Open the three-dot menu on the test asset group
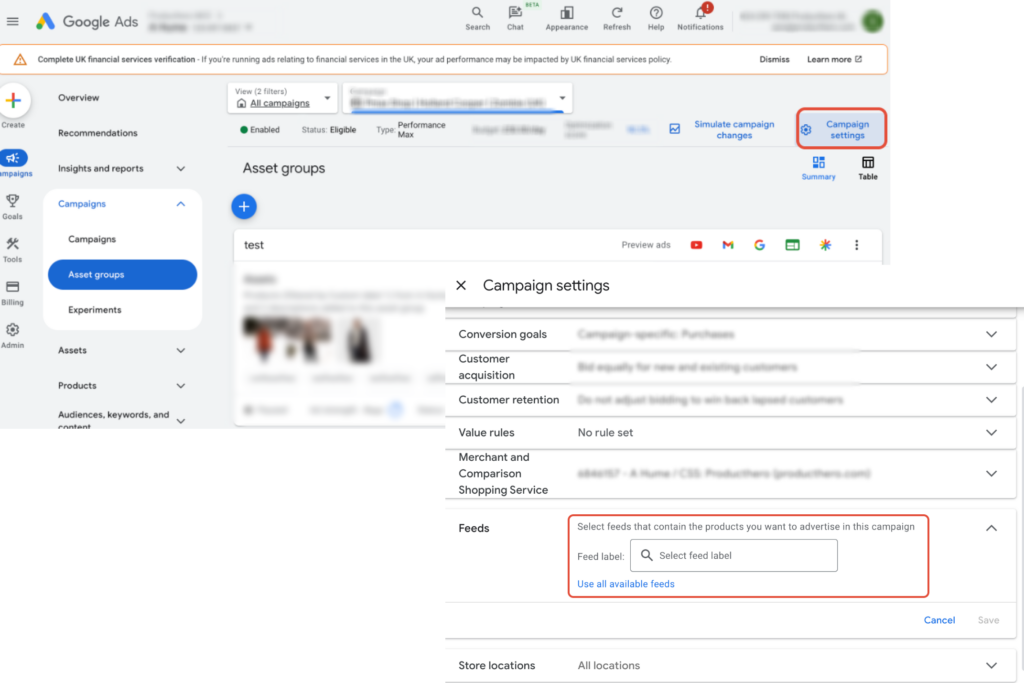 coord(857,244)
